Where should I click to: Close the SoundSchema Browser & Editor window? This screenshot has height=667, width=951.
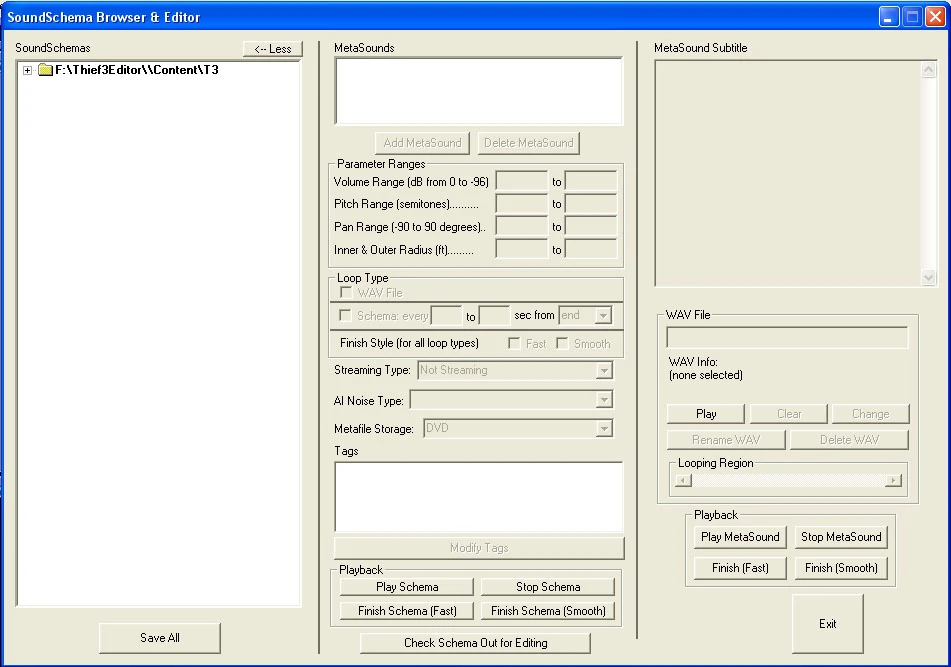[x=935, y=16]
